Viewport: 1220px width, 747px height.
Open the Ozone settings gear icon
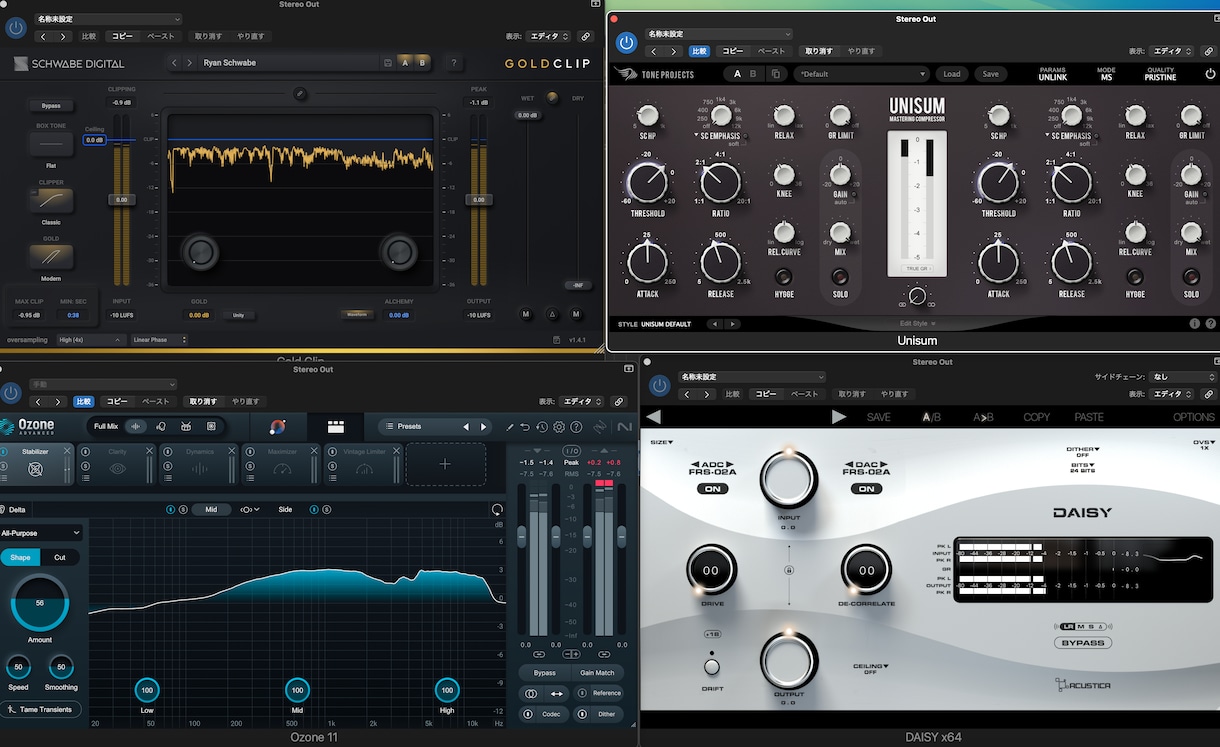point(558,427)
